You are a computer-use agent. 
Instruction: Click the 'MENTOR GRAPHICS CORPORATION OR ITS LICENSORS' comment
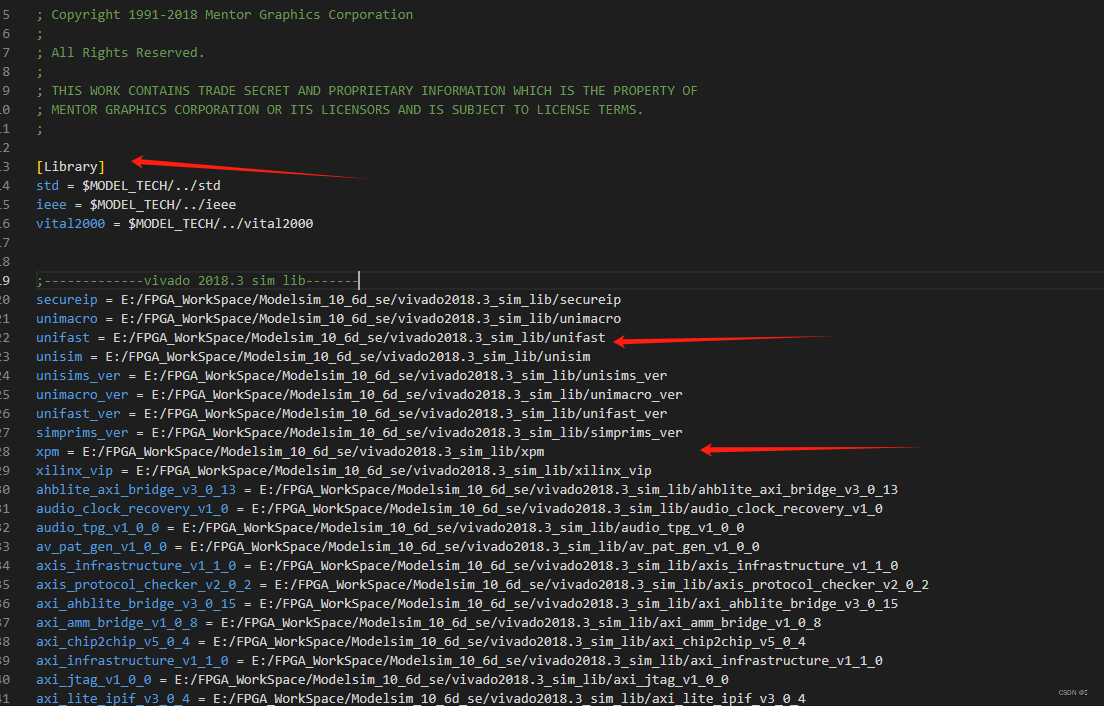click(339, 110)
